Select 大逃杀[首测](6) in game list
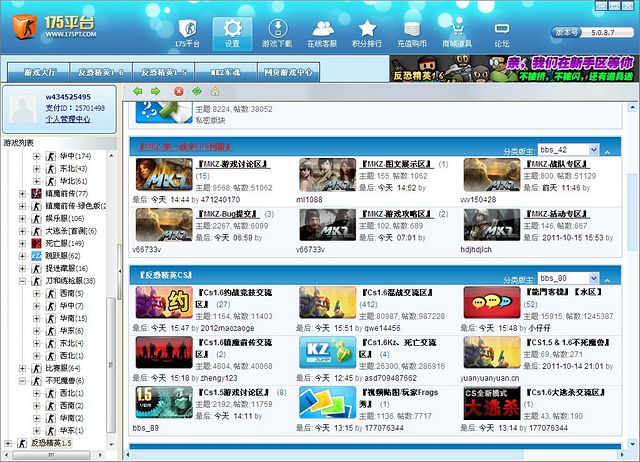 (x=71, y=231)
